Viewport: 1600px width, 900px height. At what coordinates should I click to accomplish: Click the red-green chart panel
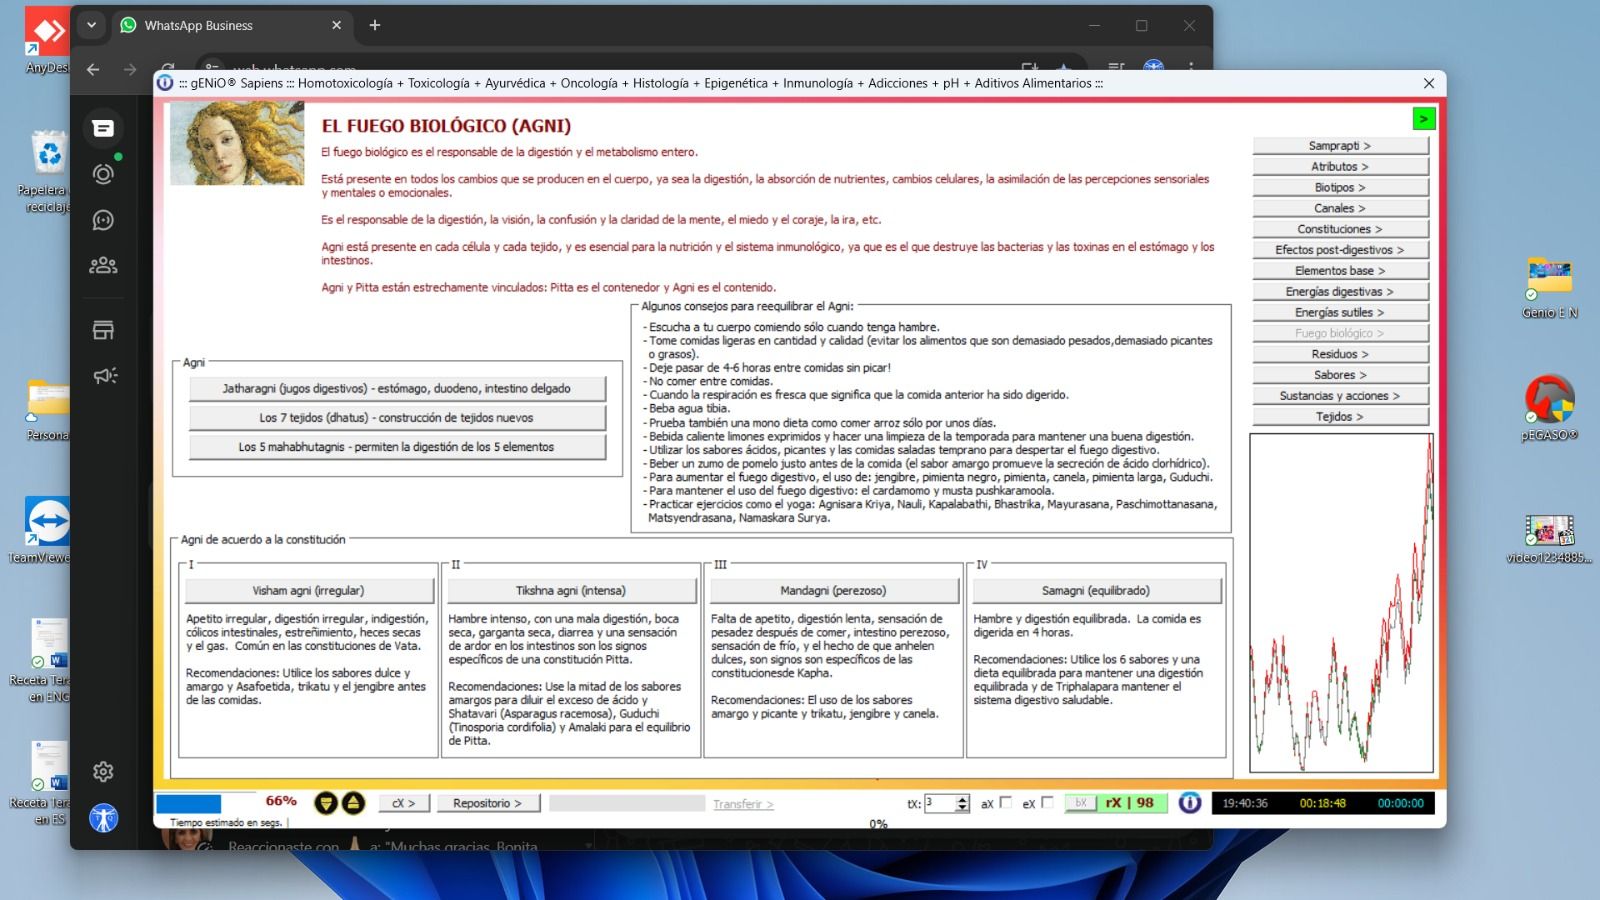tap(1342, 603)
